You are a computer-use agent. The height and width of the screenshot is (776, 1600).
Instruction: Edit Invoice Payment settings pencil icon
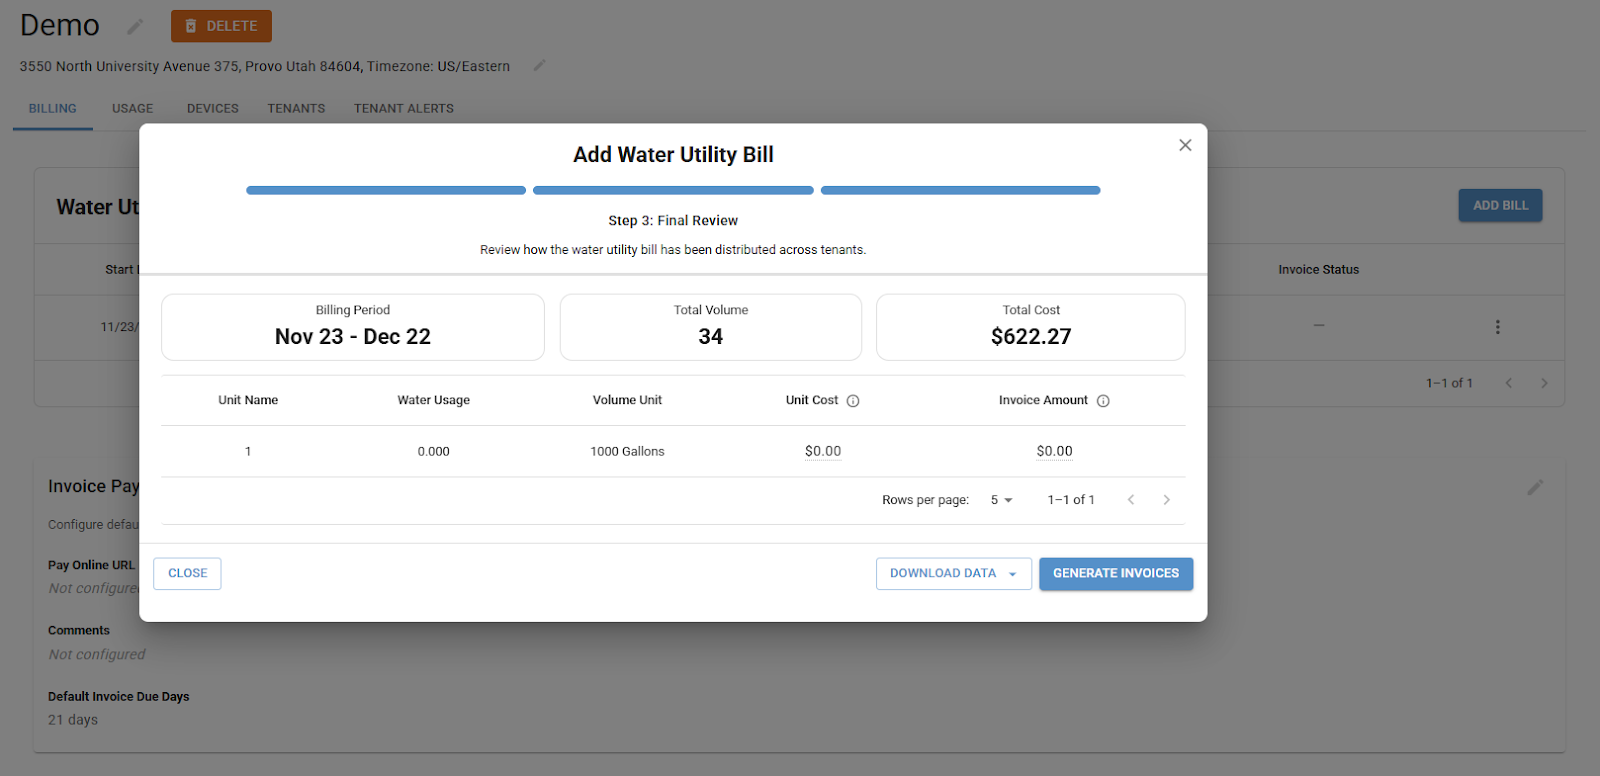click(x=1535, y=487)
